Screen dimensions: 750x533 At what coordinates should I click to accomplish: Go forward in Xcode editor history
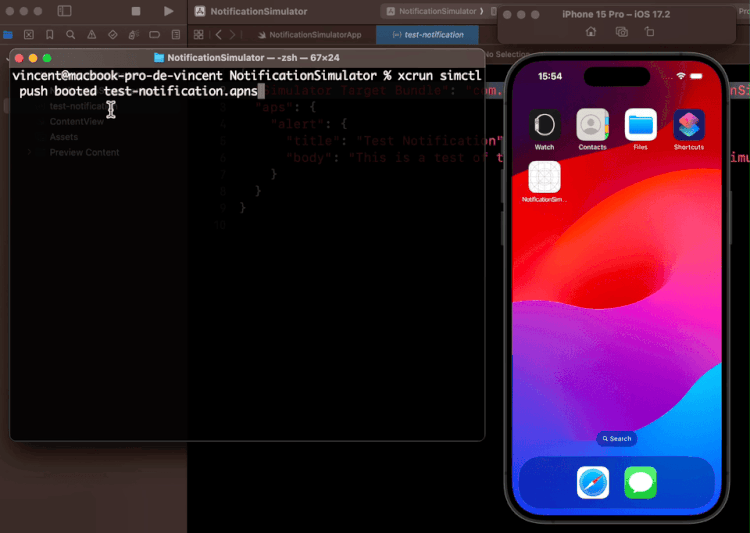232,34
